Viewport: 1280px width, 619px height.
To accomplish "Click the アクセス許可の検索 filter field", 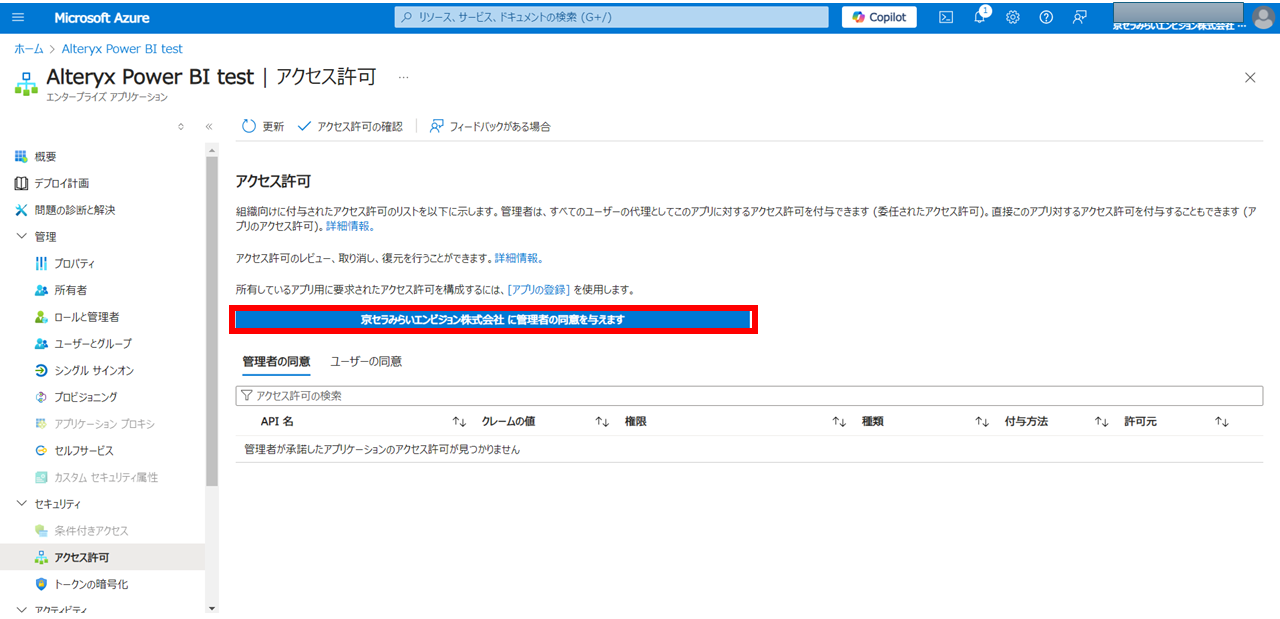I will (x=749, y=396).
